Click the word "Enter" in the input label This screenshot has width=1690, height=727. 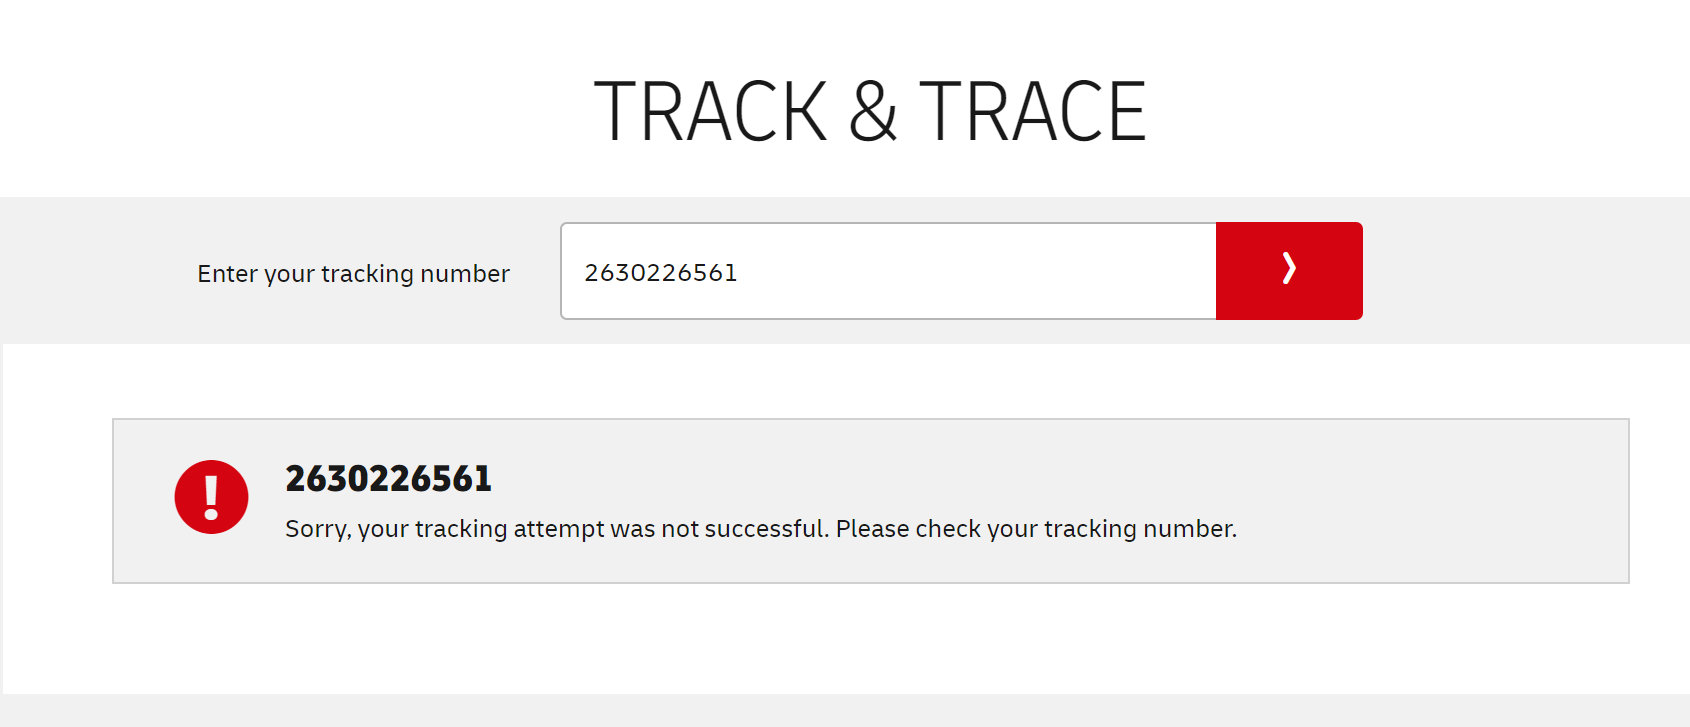[x=227, y=274]
